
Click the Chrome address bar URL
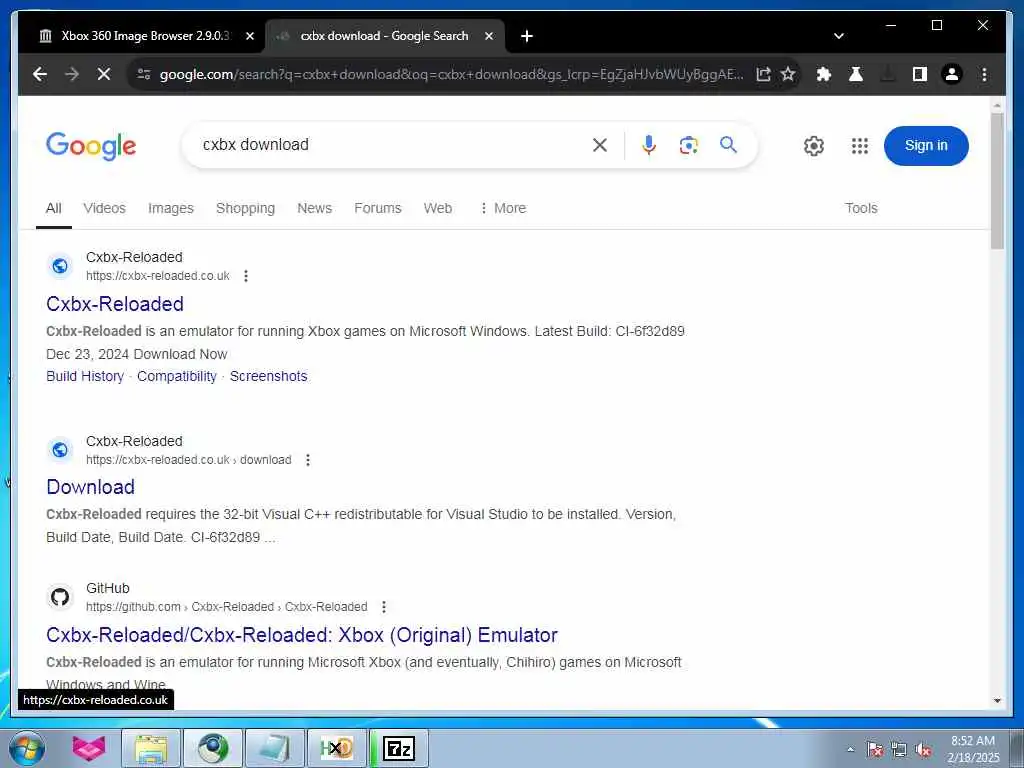451,74
